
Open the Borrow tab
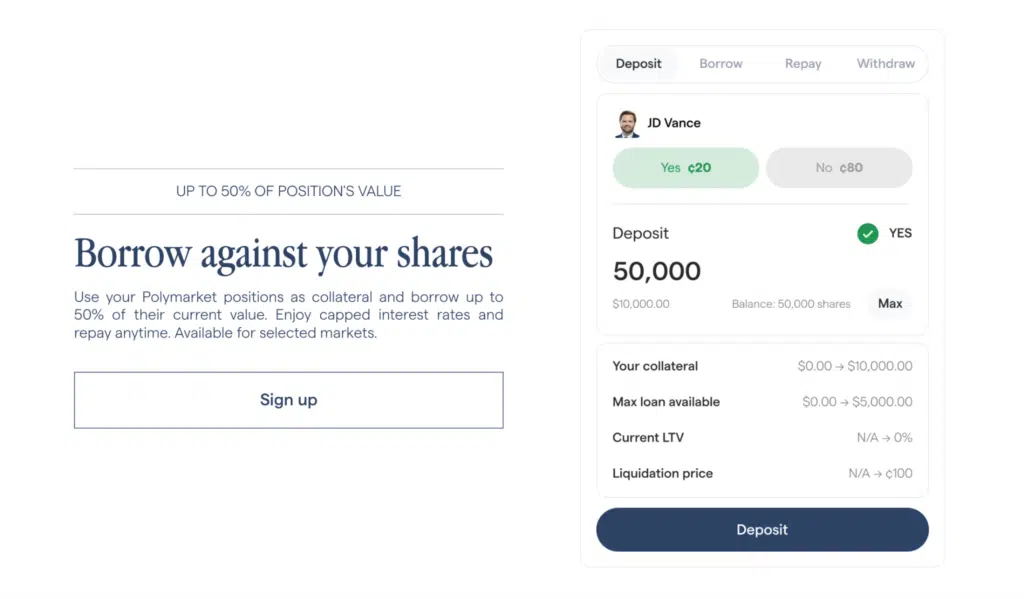721,64
